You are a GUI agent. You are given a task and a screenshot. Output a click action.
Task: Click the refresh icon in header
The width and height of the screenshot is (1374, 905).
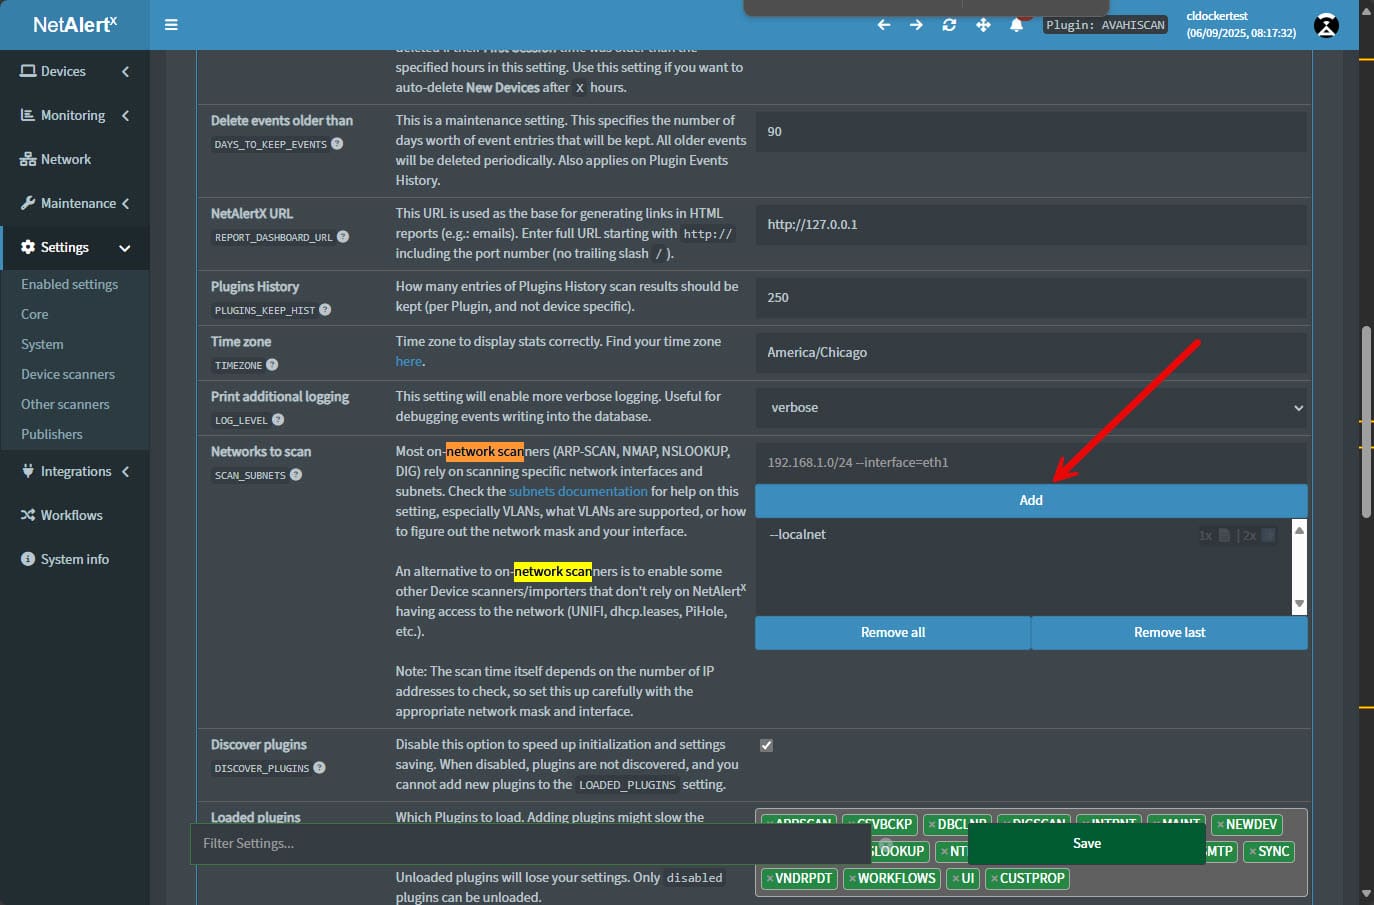click(x=949, y=25)
